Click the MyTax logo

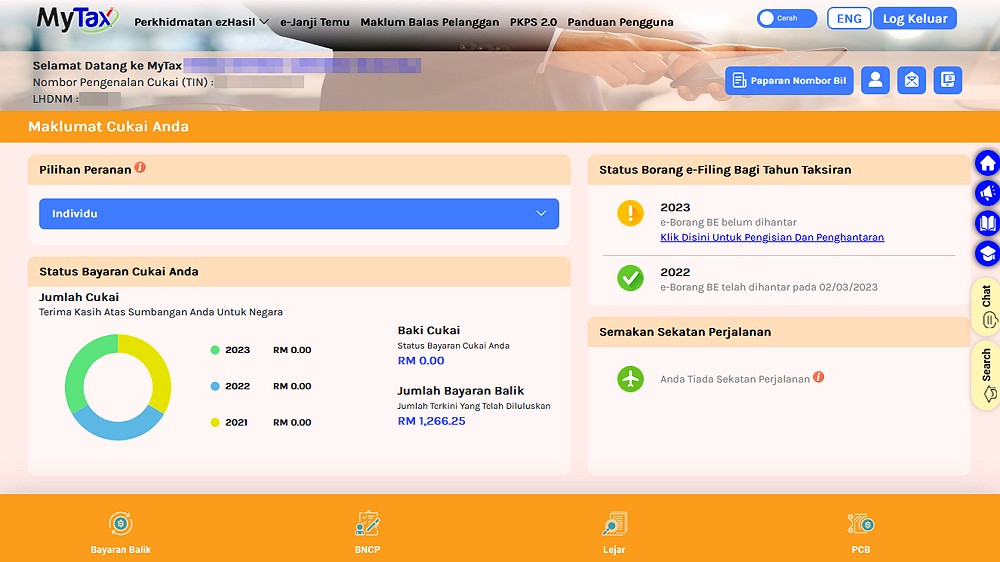[x=77, y=18]
